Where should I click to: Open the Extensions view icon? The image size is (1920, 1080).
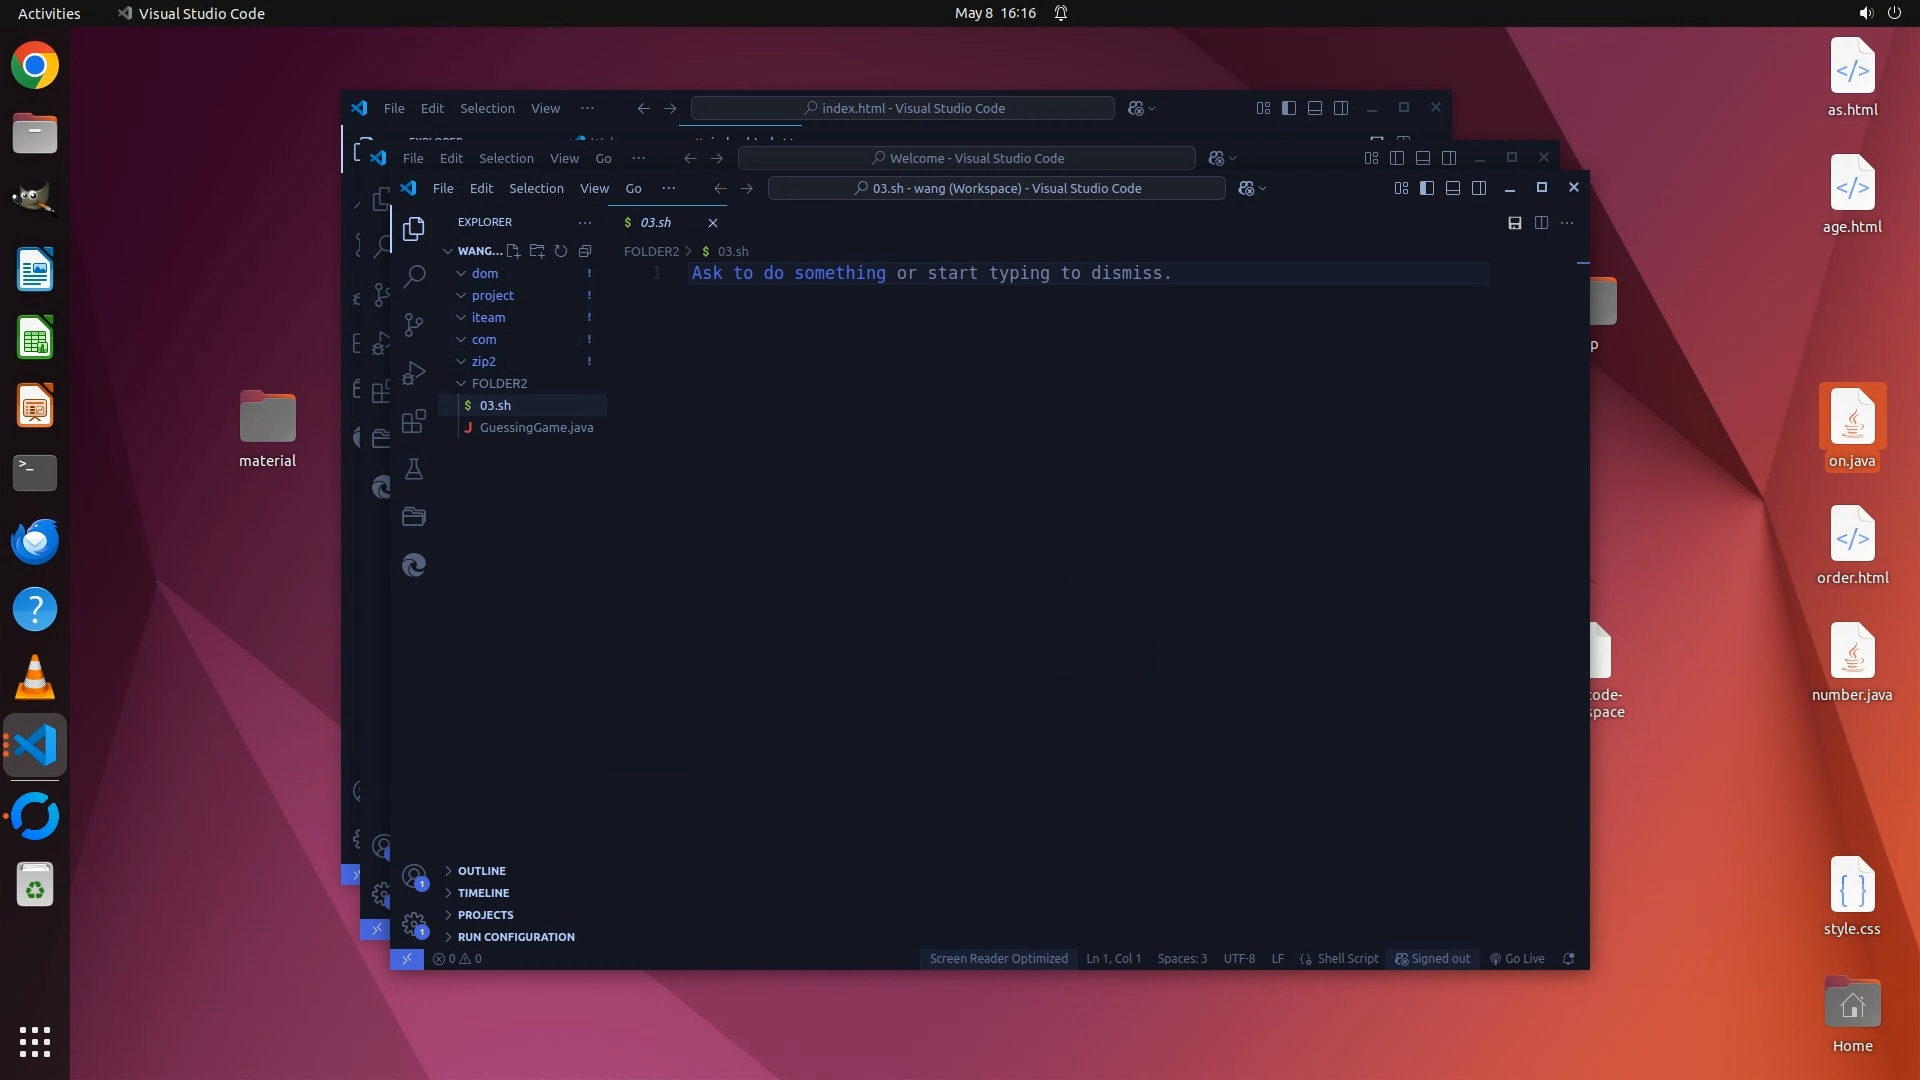click(414, 421)
